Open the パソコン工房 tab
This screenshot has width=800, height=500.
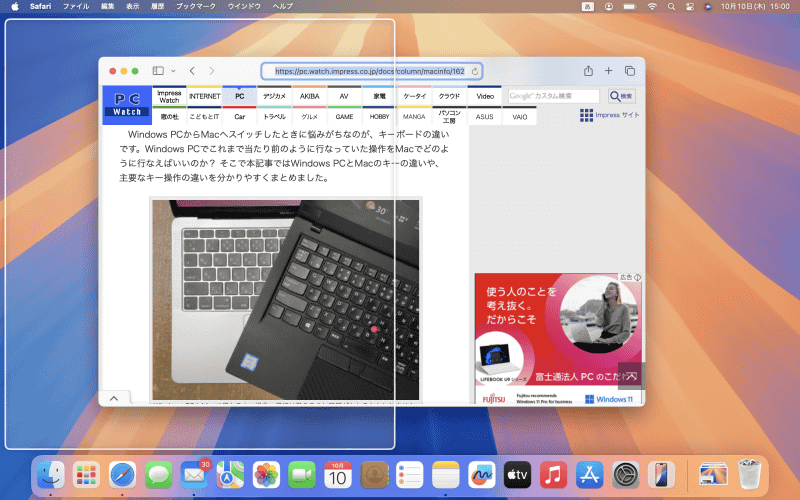coord(449,116)
